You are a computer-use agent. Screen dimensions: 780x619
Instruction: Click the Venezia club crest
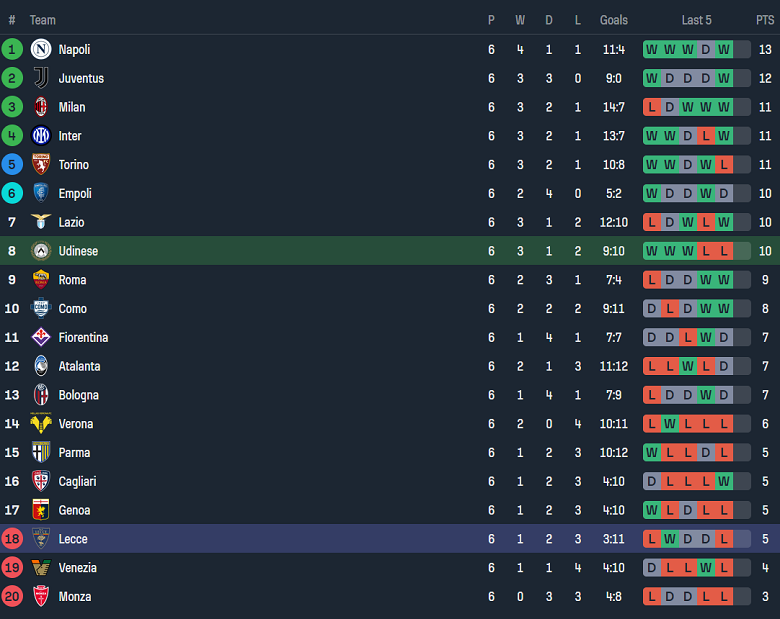coord(41,568)
